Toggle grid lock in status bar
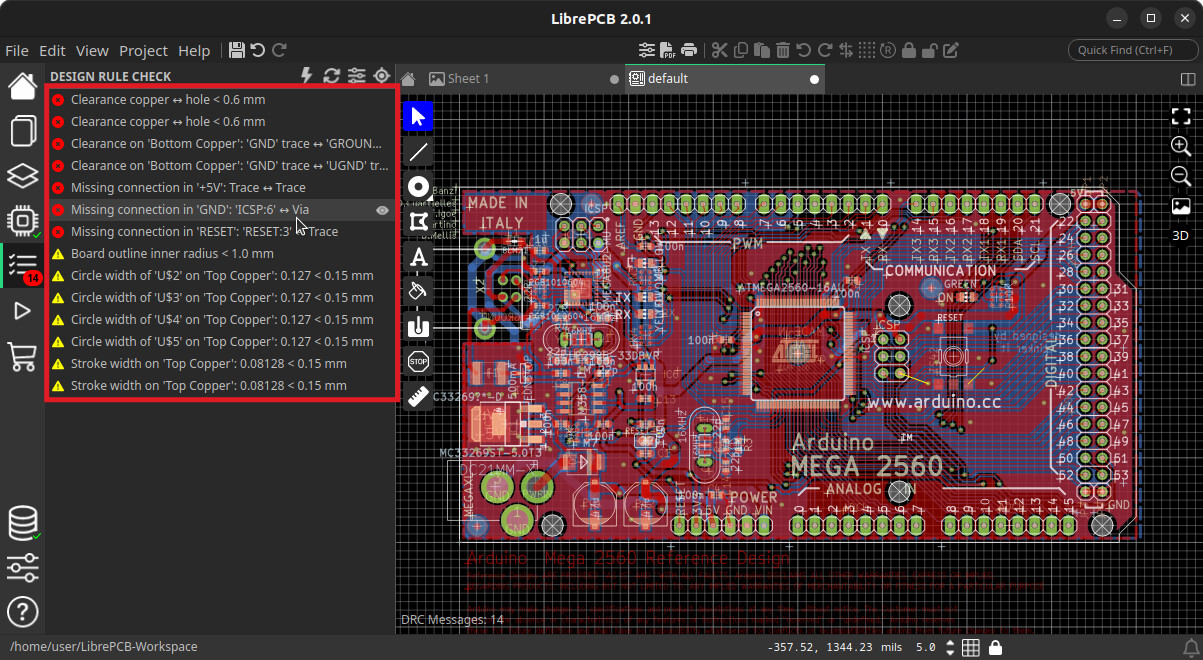The image size is (1203, 660). (995, 647)
